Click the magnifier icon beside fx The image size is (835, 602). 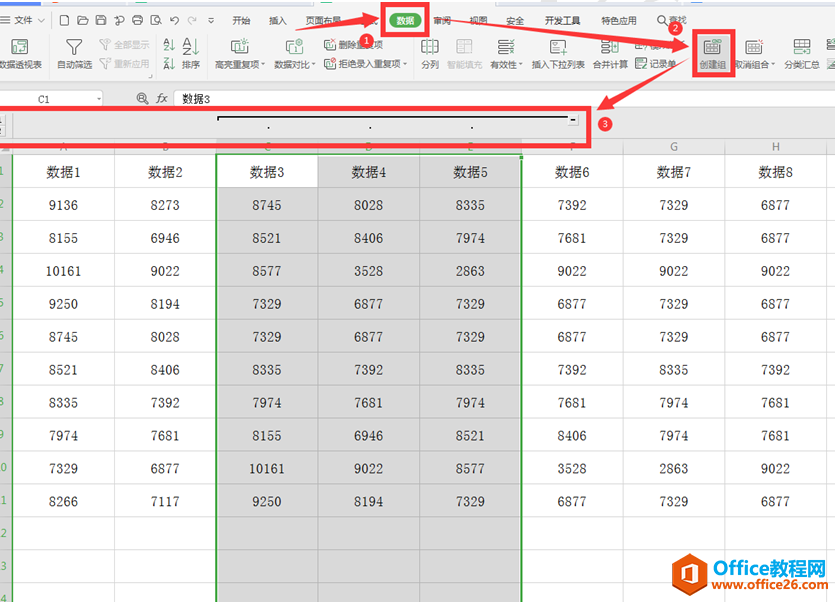pos(142,99)
